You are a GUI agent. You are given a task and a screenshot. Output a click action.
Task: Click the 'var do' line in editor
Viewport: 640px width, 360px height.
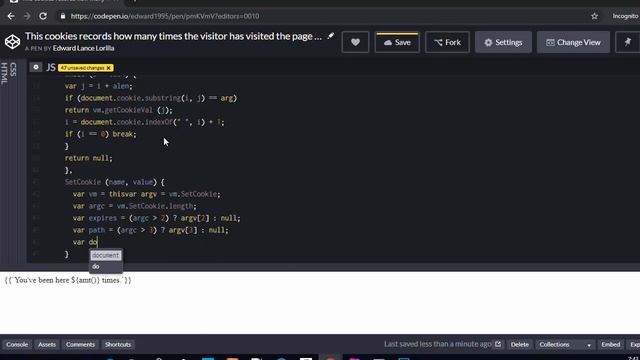(x=85, y=242)
